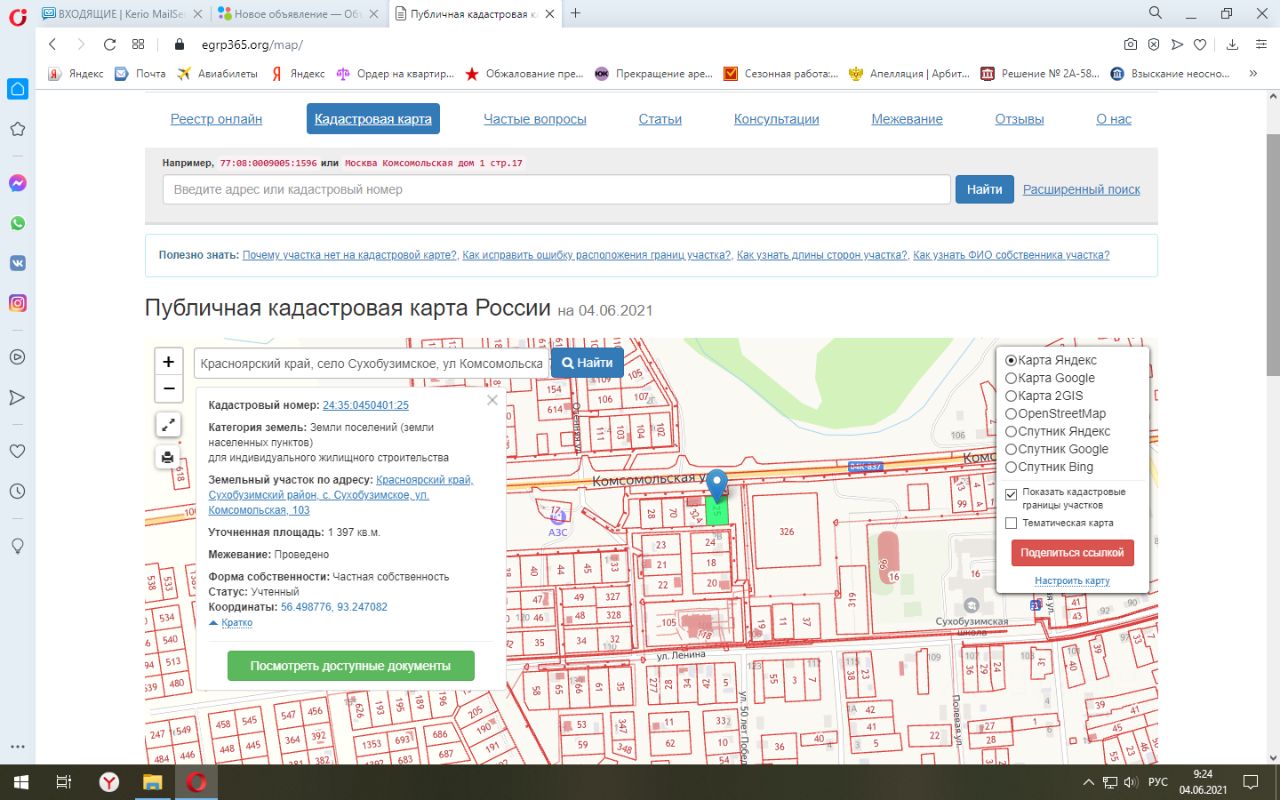The height and width of the screenshot is (800, 1280).
Task: Show more bookmarks bar chevron
Action: pyautogui.click(x=1253, y=74)
